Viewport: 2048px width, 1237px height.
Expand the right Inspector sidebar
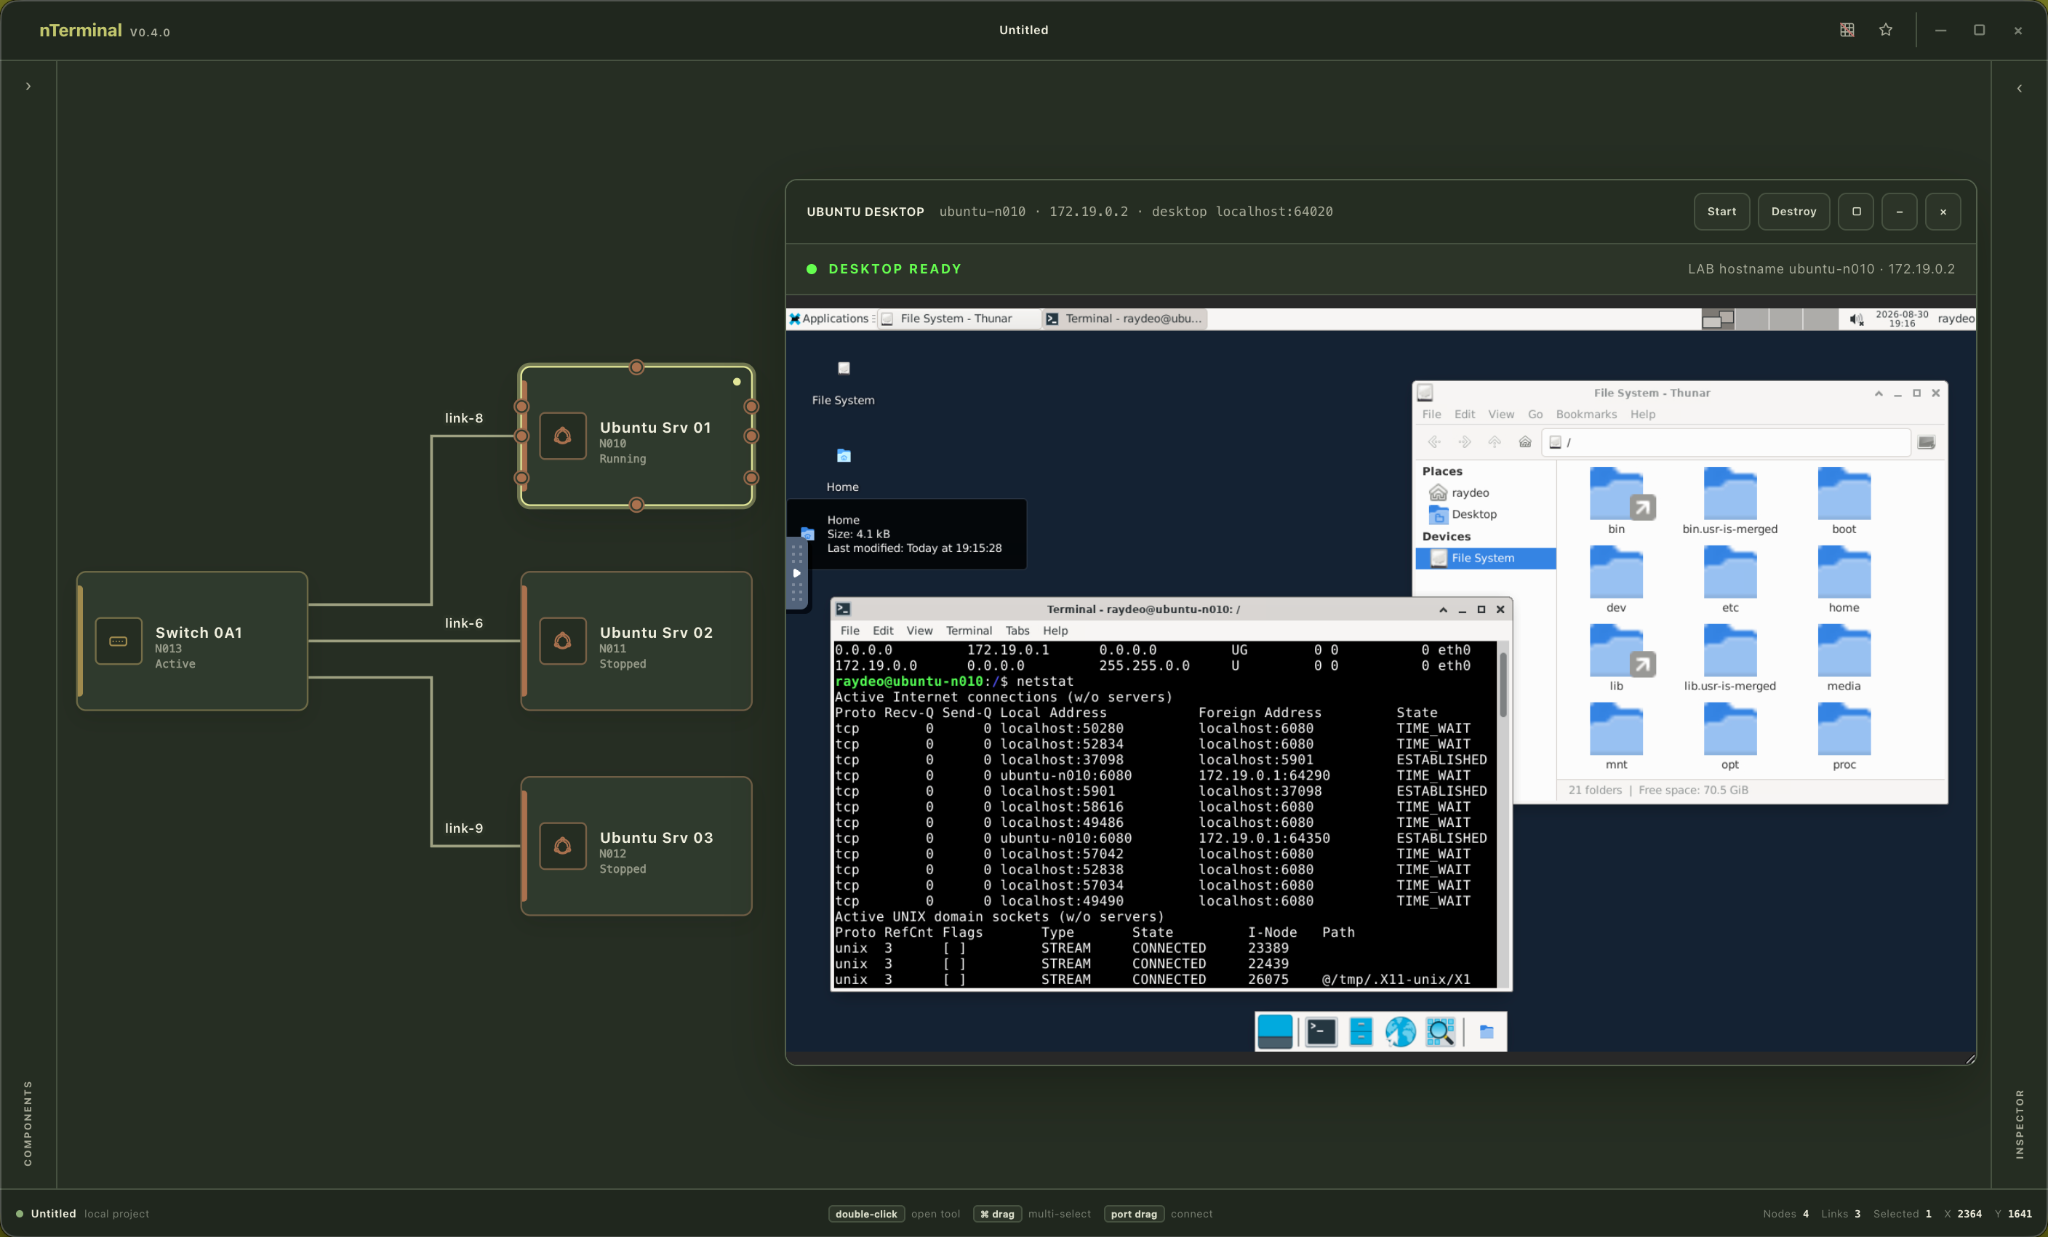pos(2019,88)
